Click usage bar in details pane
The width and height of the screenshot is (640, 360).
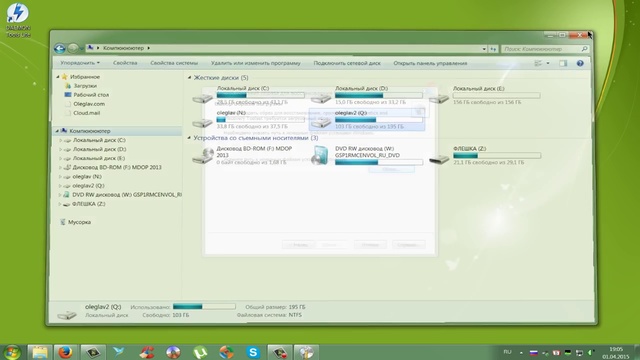[x=204, y=306]
